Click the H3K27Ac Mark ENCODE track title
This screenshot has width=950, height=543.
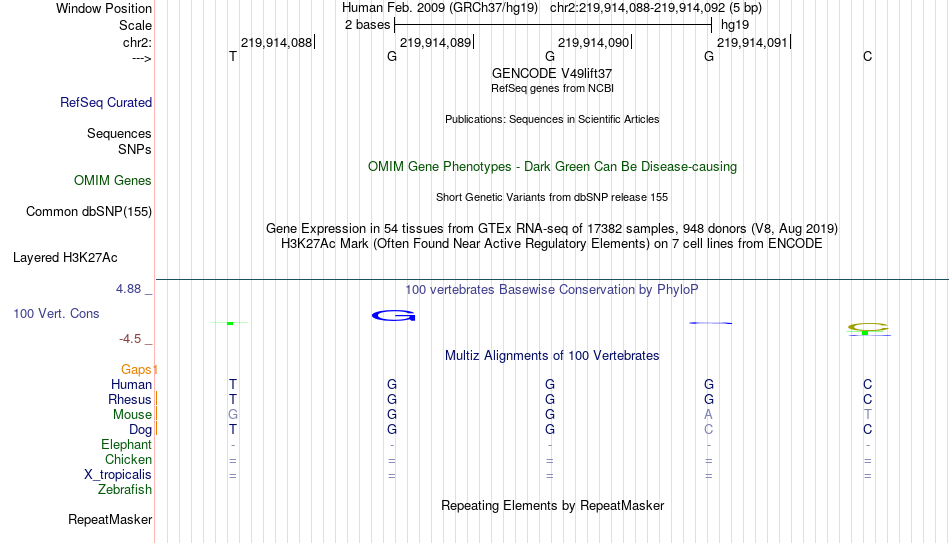(552, 244)
